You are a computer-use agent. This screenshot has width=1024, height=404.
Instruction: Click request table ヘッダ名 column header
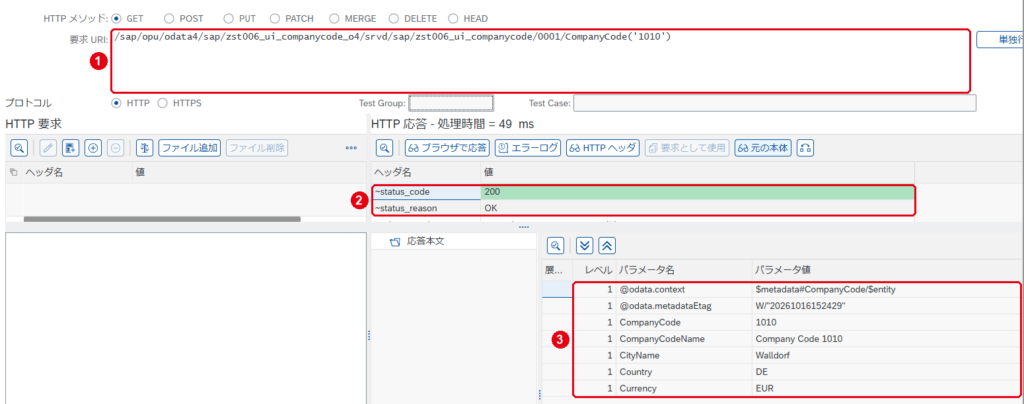77,172
